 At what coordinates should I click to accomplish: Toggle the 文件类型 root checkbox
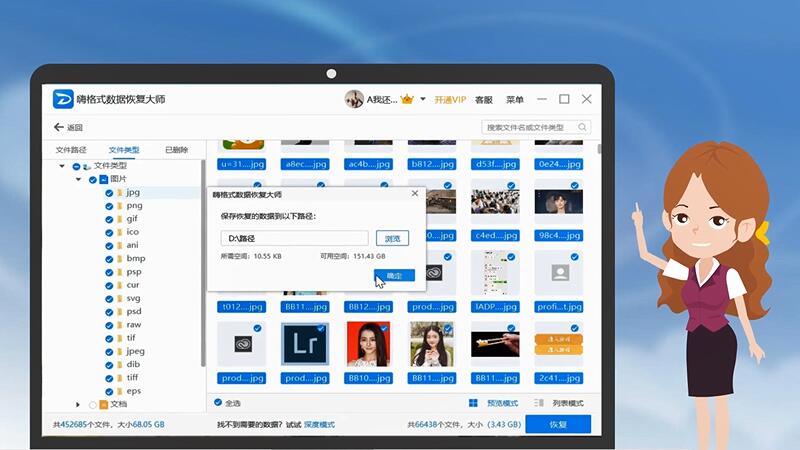tap(76, 166)
